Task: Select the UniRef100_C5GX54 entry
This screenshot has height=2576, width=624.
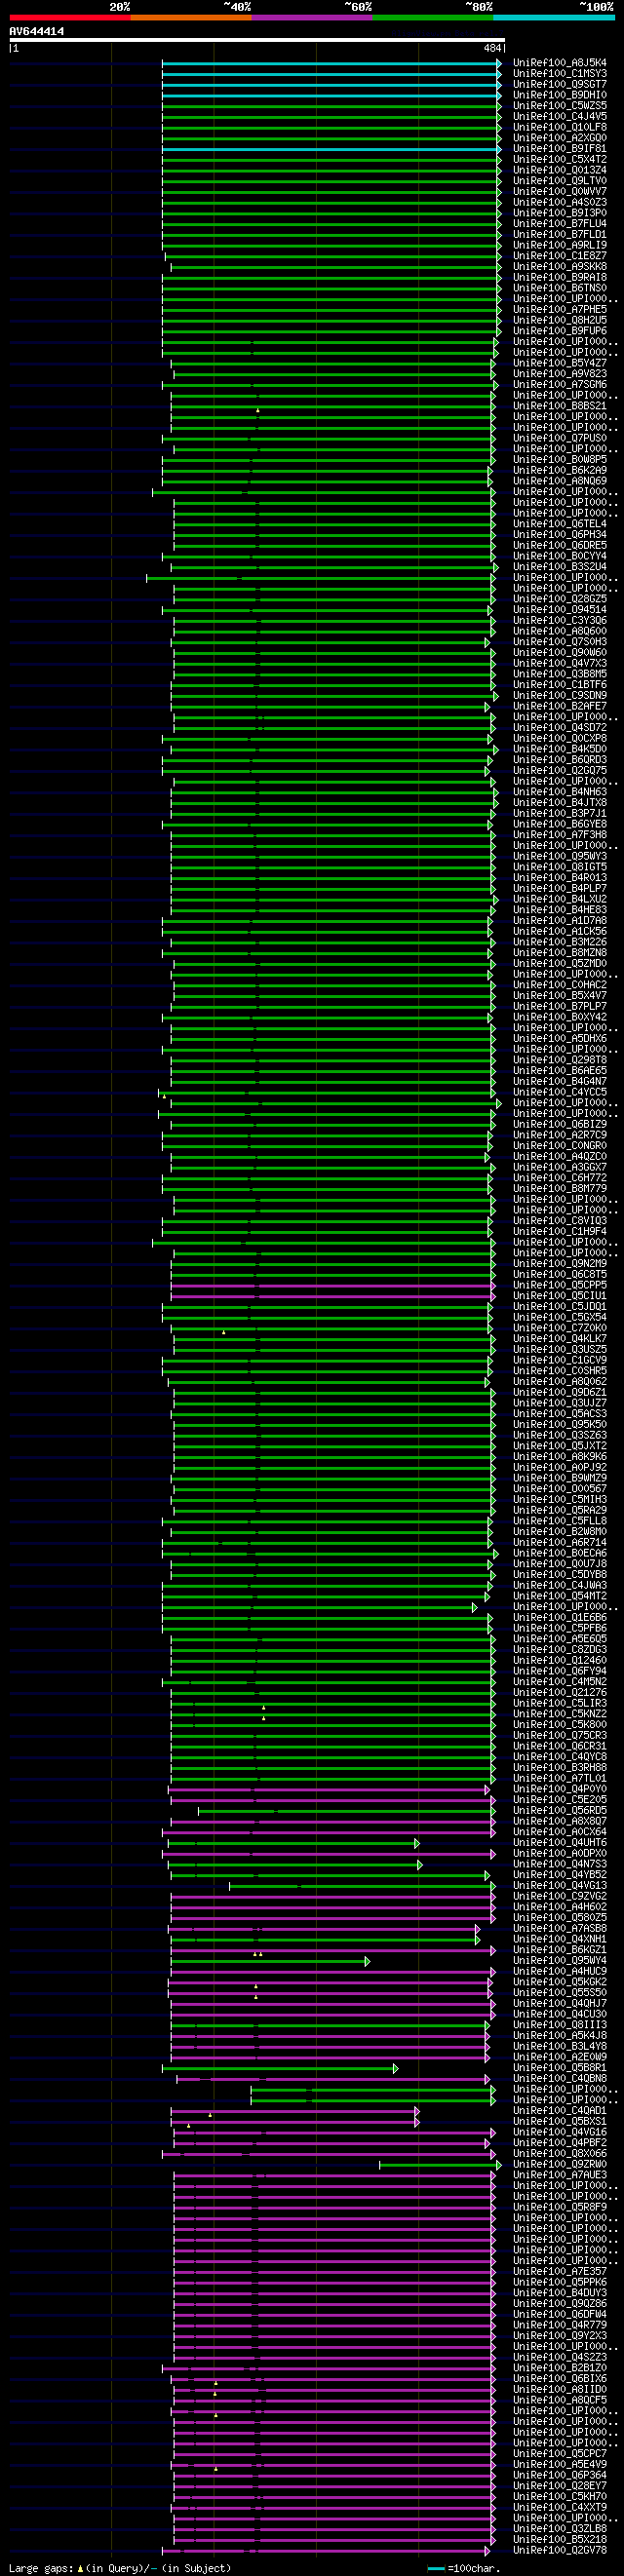Action: point(560,1317)
